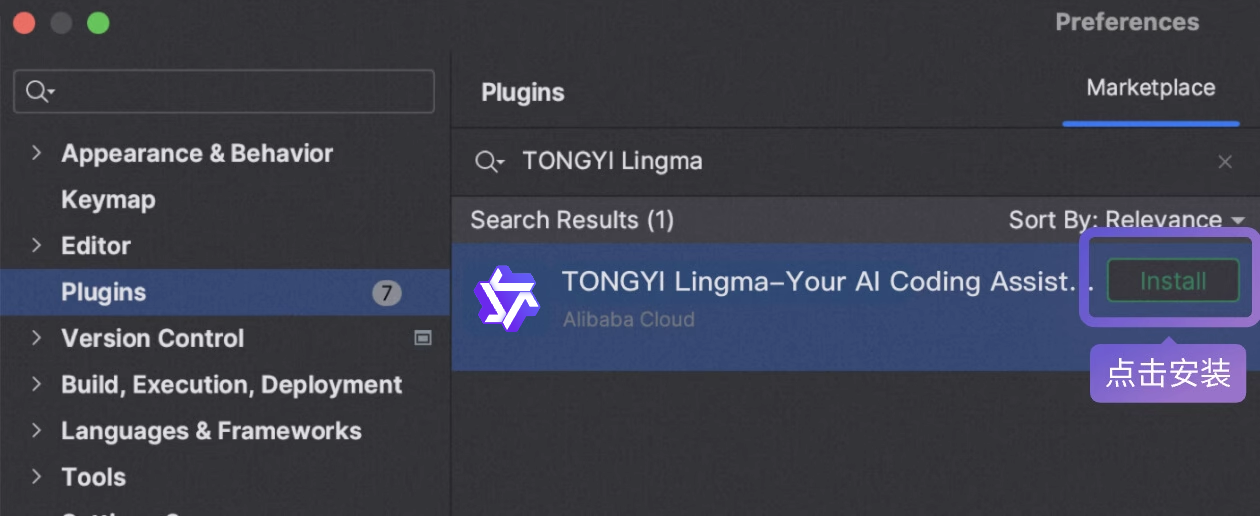Clear the plugin search text with X

[x=1225, y=162]
